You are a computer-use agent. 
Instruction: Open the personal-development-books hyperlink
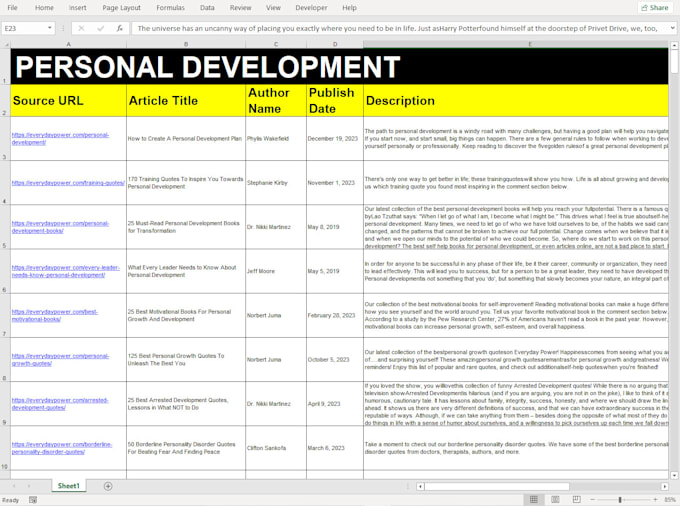(60, 227)
